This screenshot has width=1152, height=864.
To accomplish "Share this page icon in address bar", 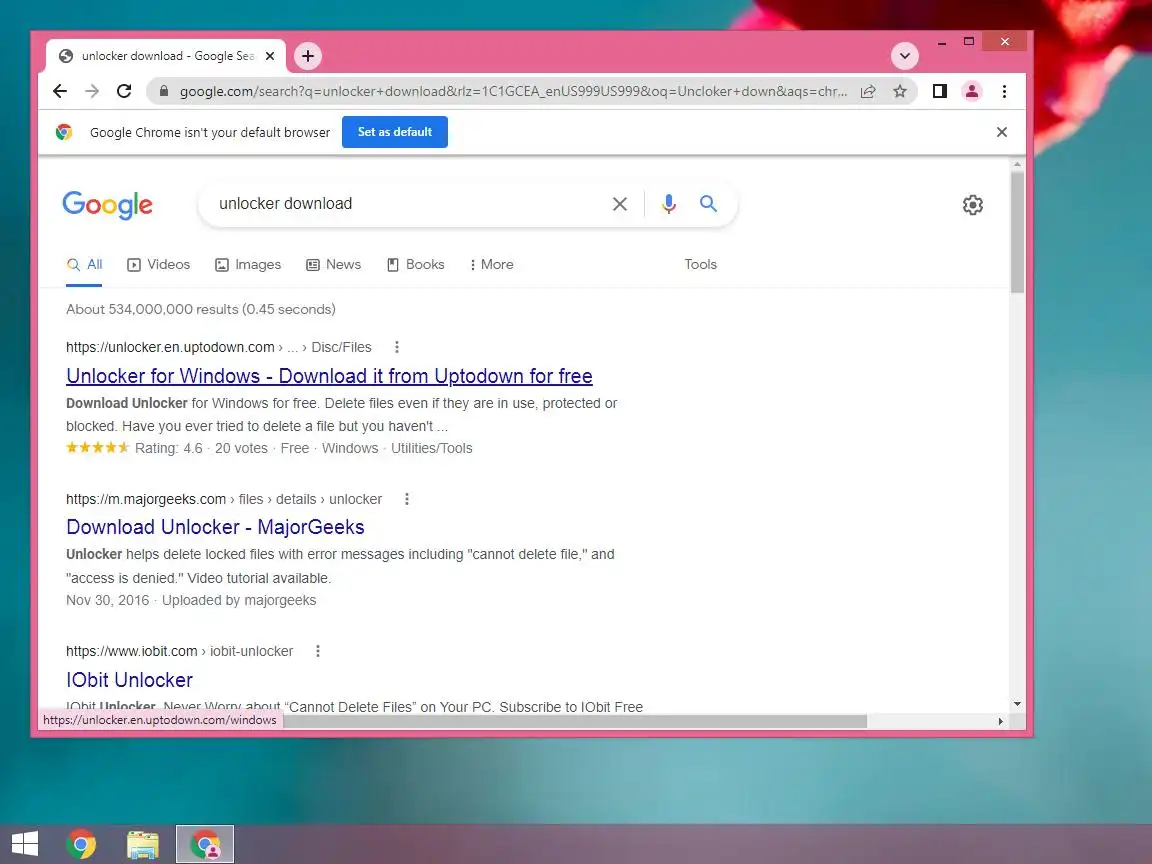I will 868,91.
